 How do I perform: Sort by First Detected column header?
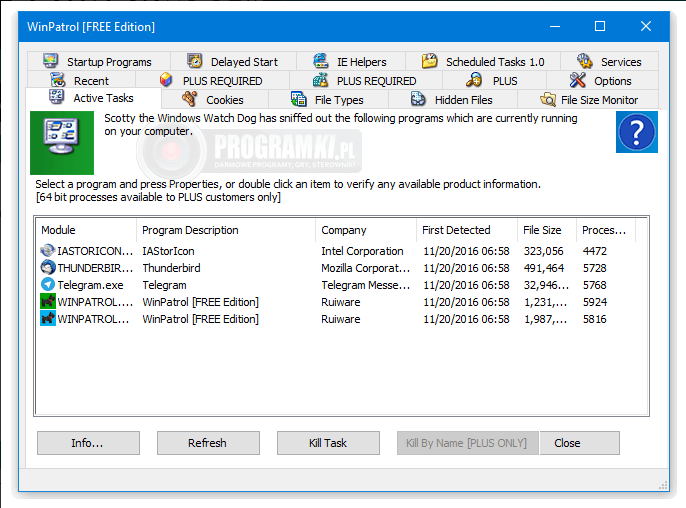pos(467,230)
